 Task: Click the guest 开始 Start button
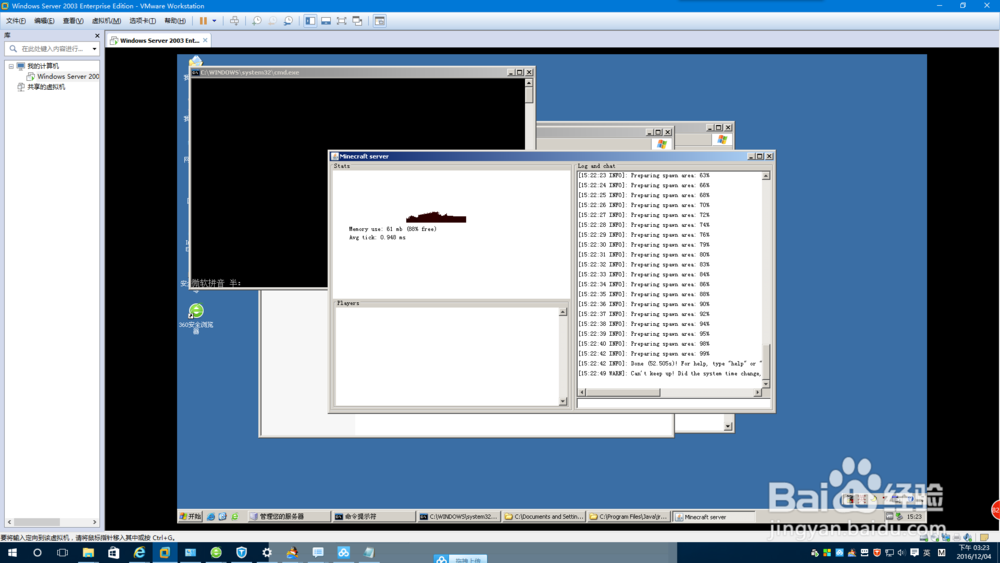pyautogui.click(x=191, y=516)
